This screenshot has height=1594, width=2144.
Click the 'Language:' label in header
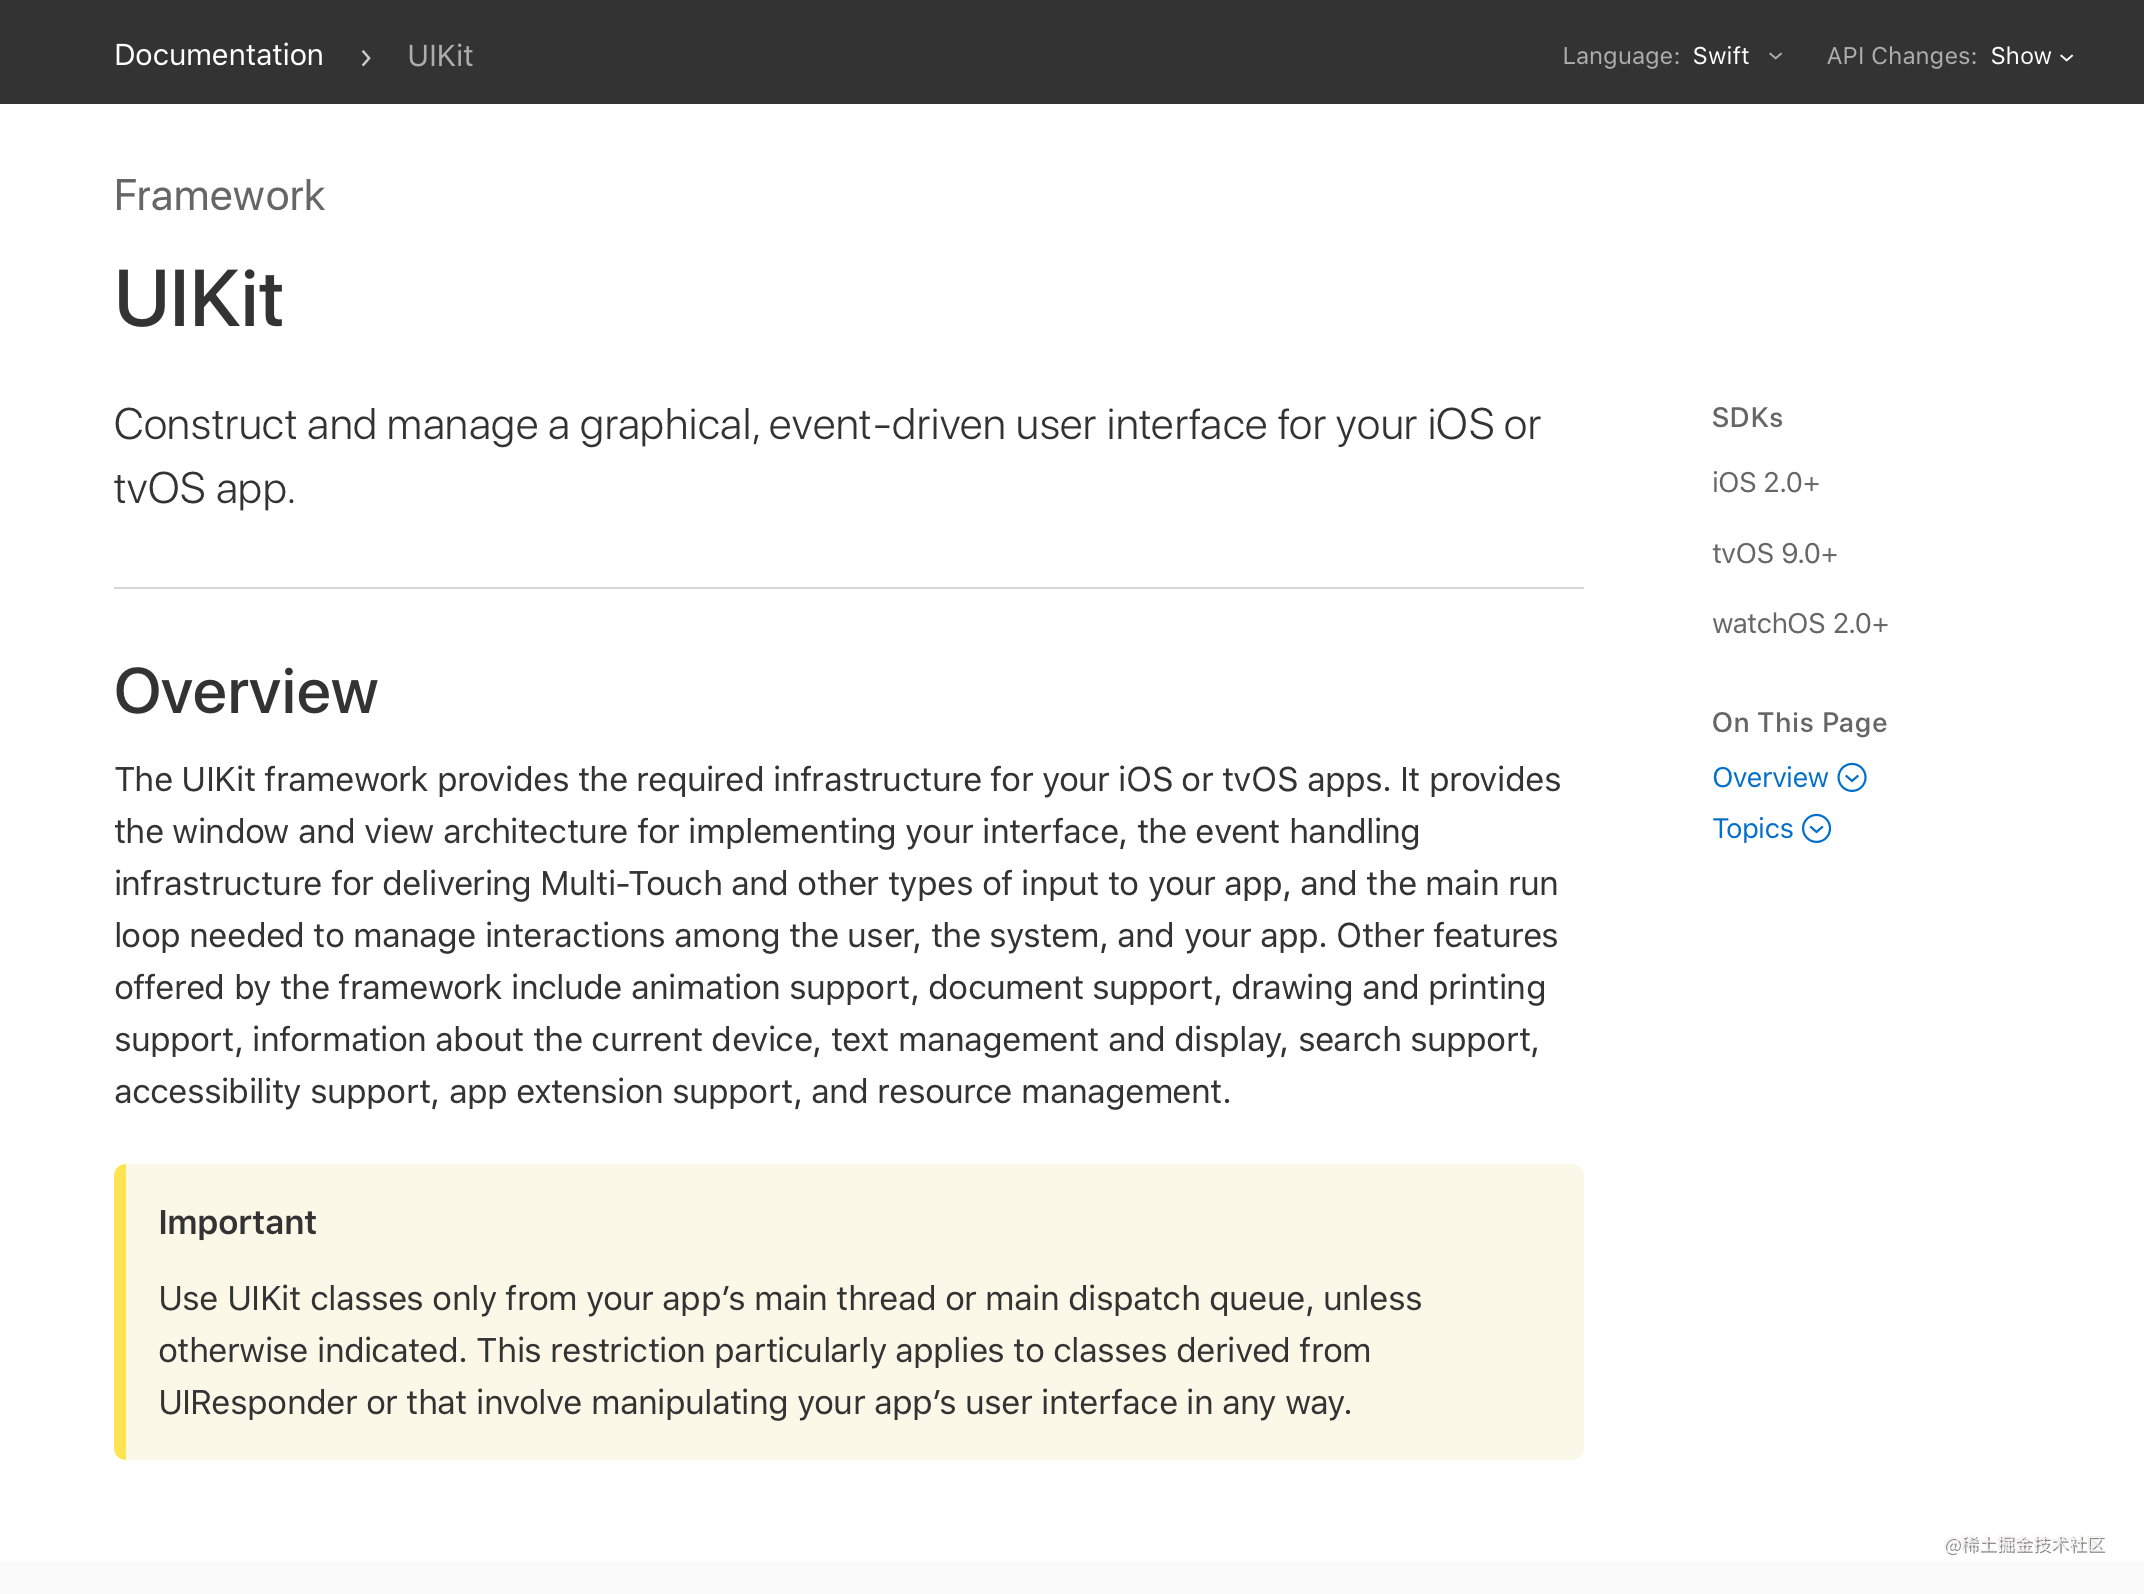point(1620,56)
